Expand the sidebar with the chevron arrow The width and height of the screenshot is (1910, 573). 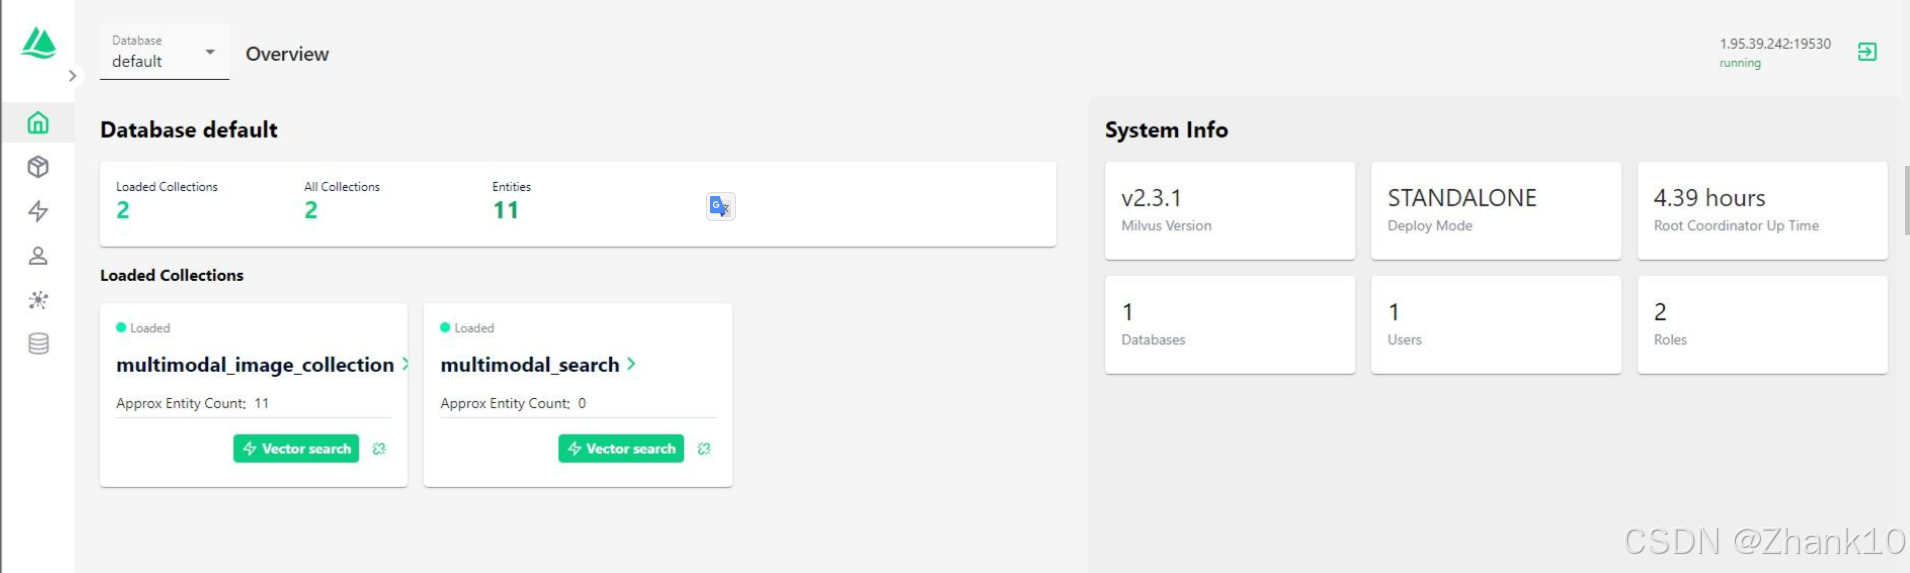72,76
